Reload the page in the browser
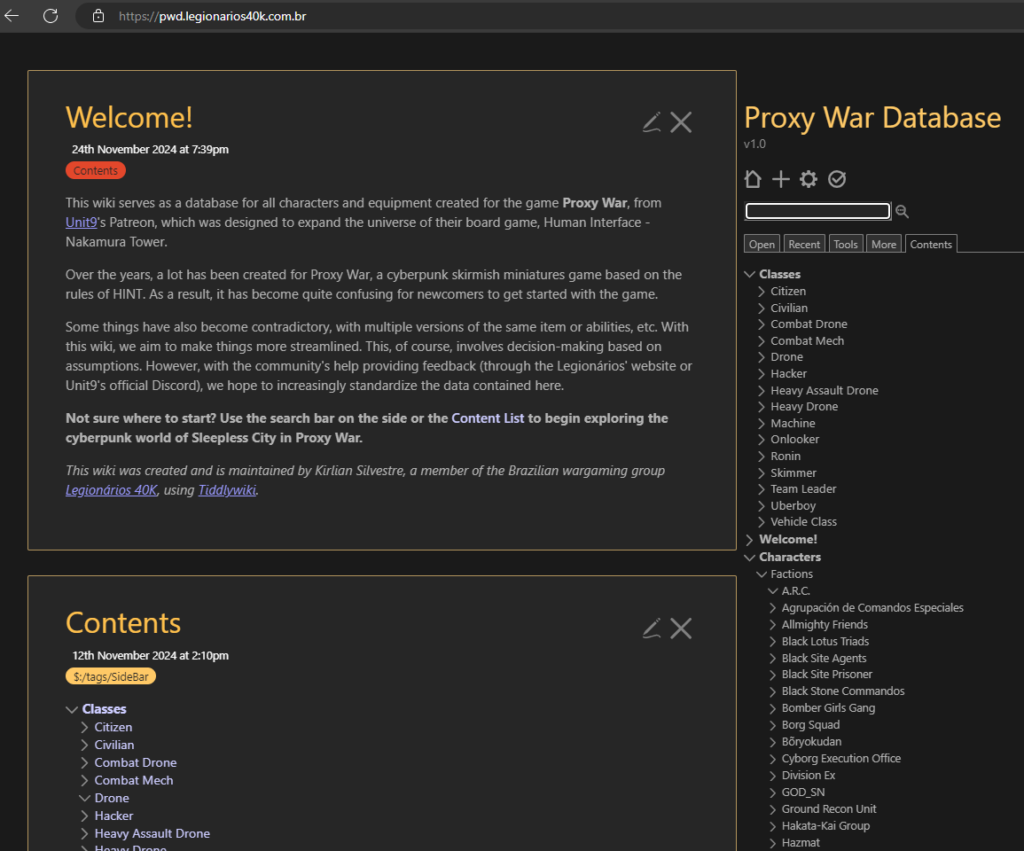1024x851 pixels. pyautogui.click(x=50, y=16)
